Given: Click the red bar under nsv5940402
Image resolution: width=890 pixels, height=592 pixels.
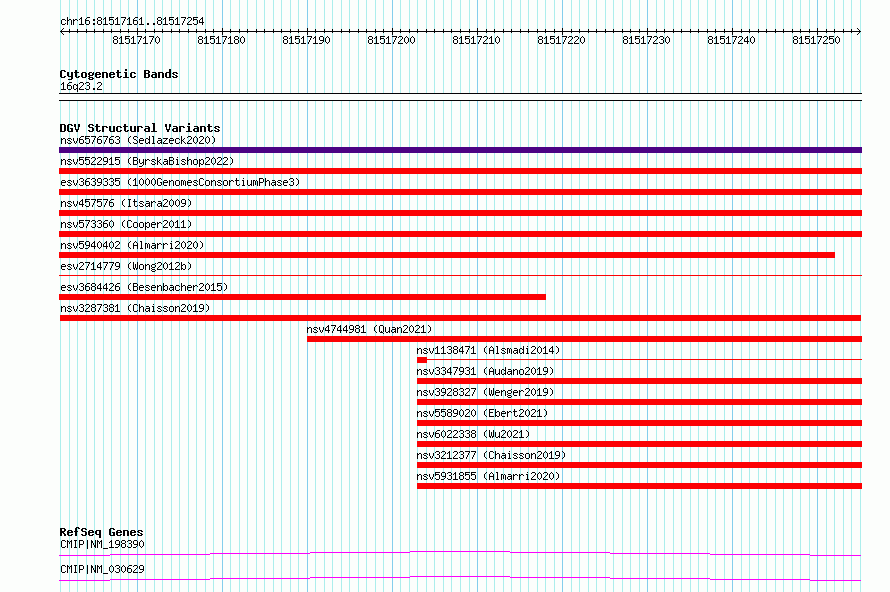Looking at the screenshot, I should click(447, 255).
